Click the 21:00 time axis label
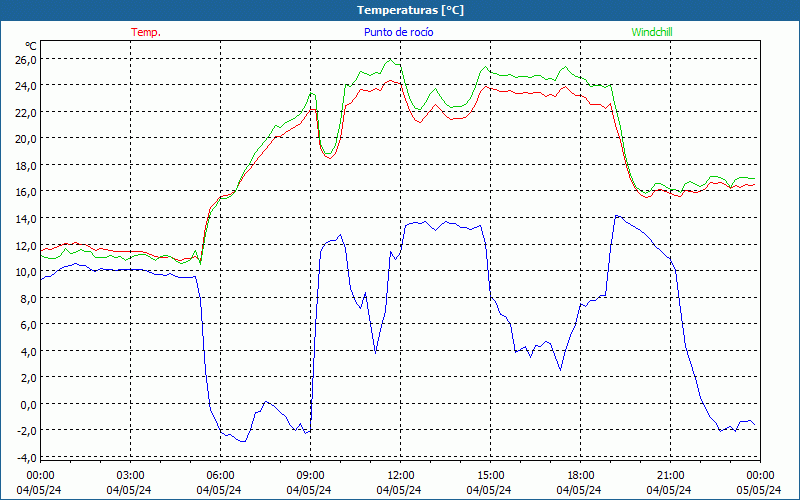The image size is (800, 500). (670, 476)
